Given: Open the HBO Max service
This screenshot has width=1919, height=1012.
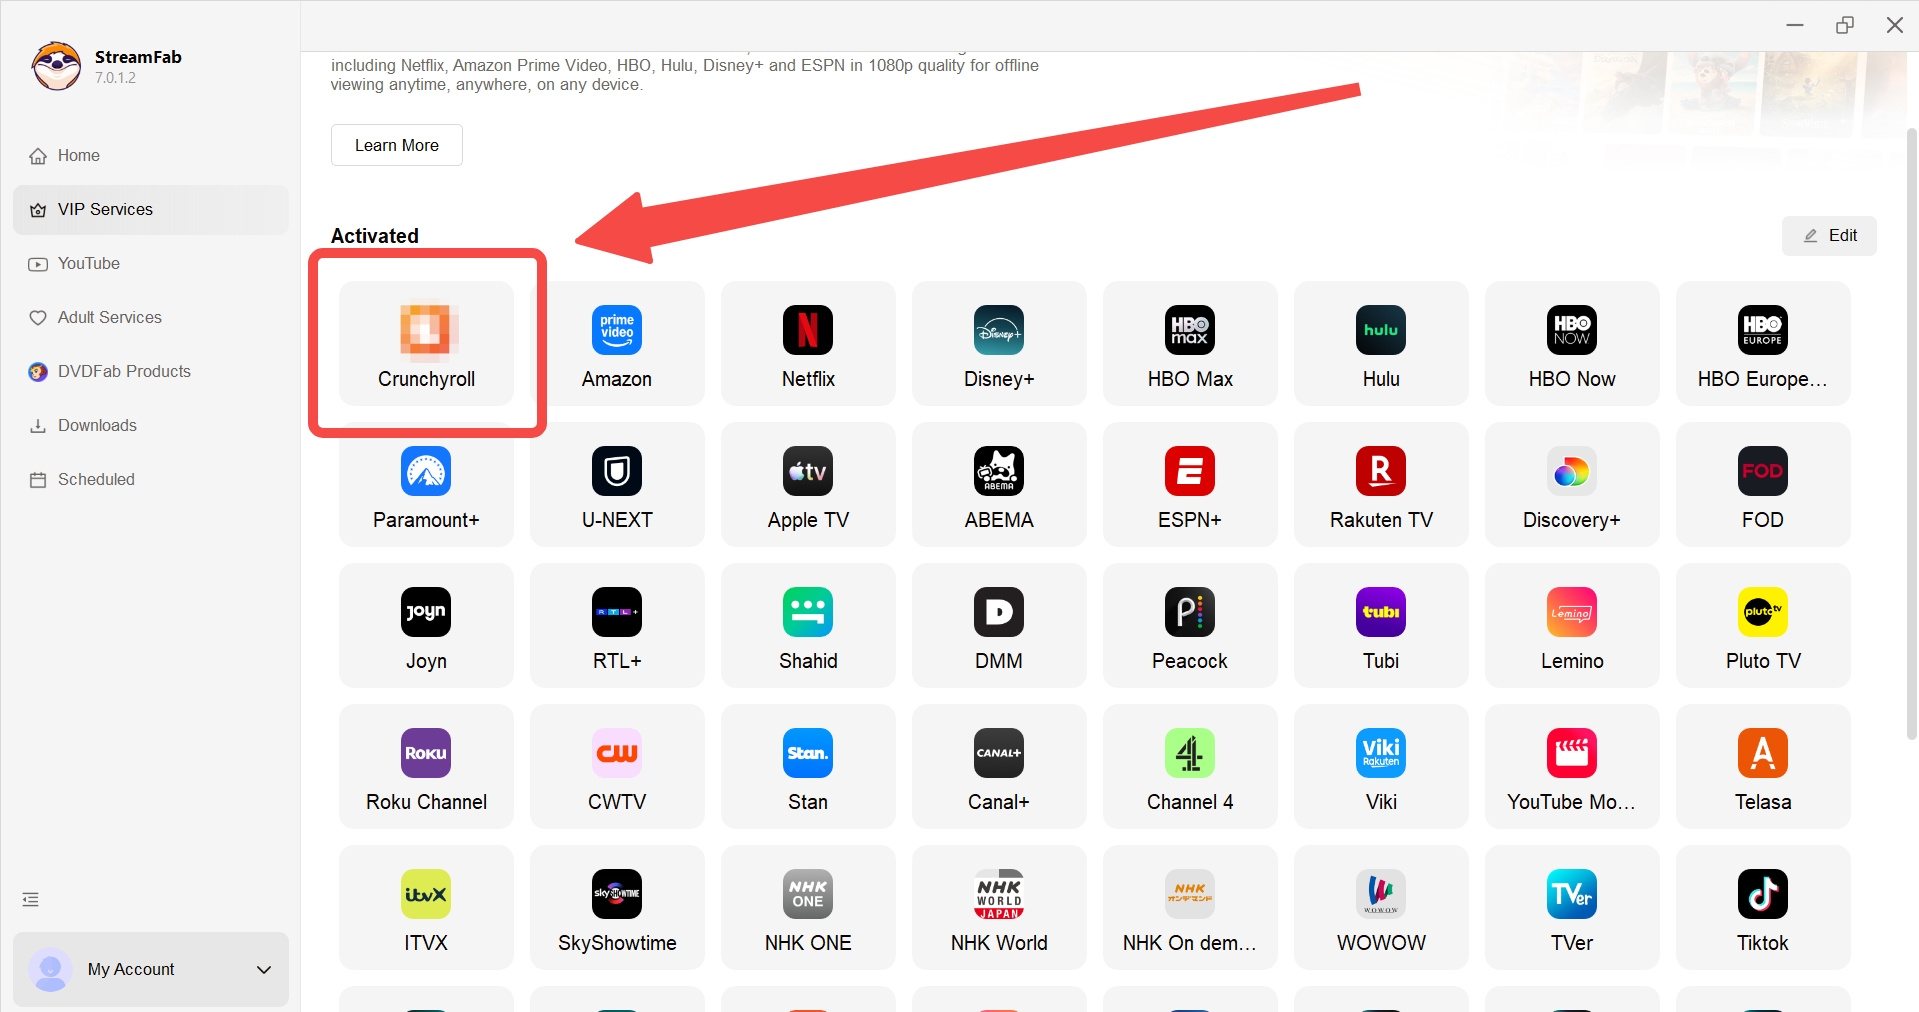Looking at the screenshot, I should point(1189,344).
